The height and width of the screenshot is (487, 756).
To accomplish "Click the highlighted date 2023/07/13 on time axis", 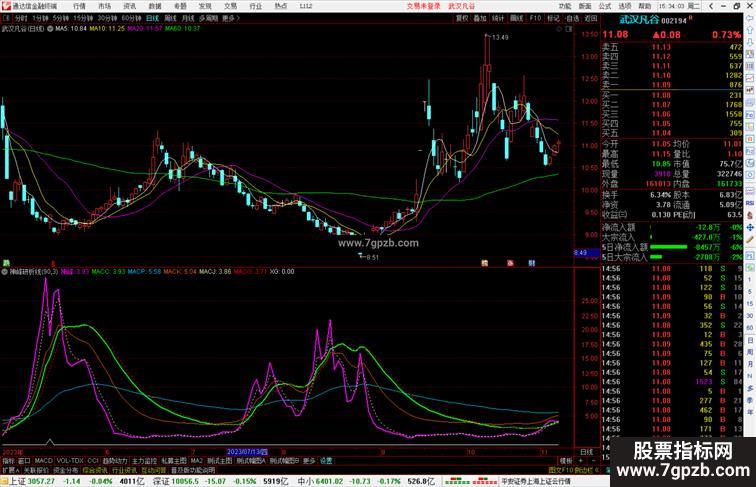I will coord(247,452).
